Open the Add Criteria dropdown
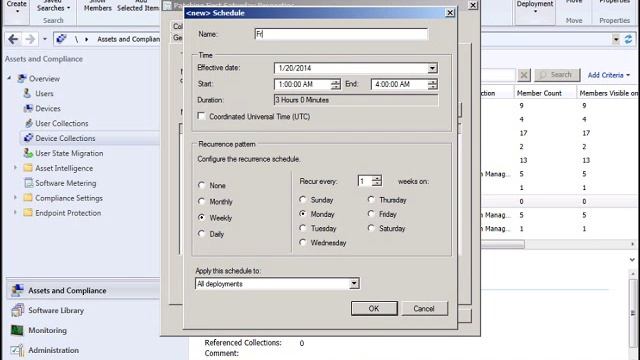 (609, 75)
